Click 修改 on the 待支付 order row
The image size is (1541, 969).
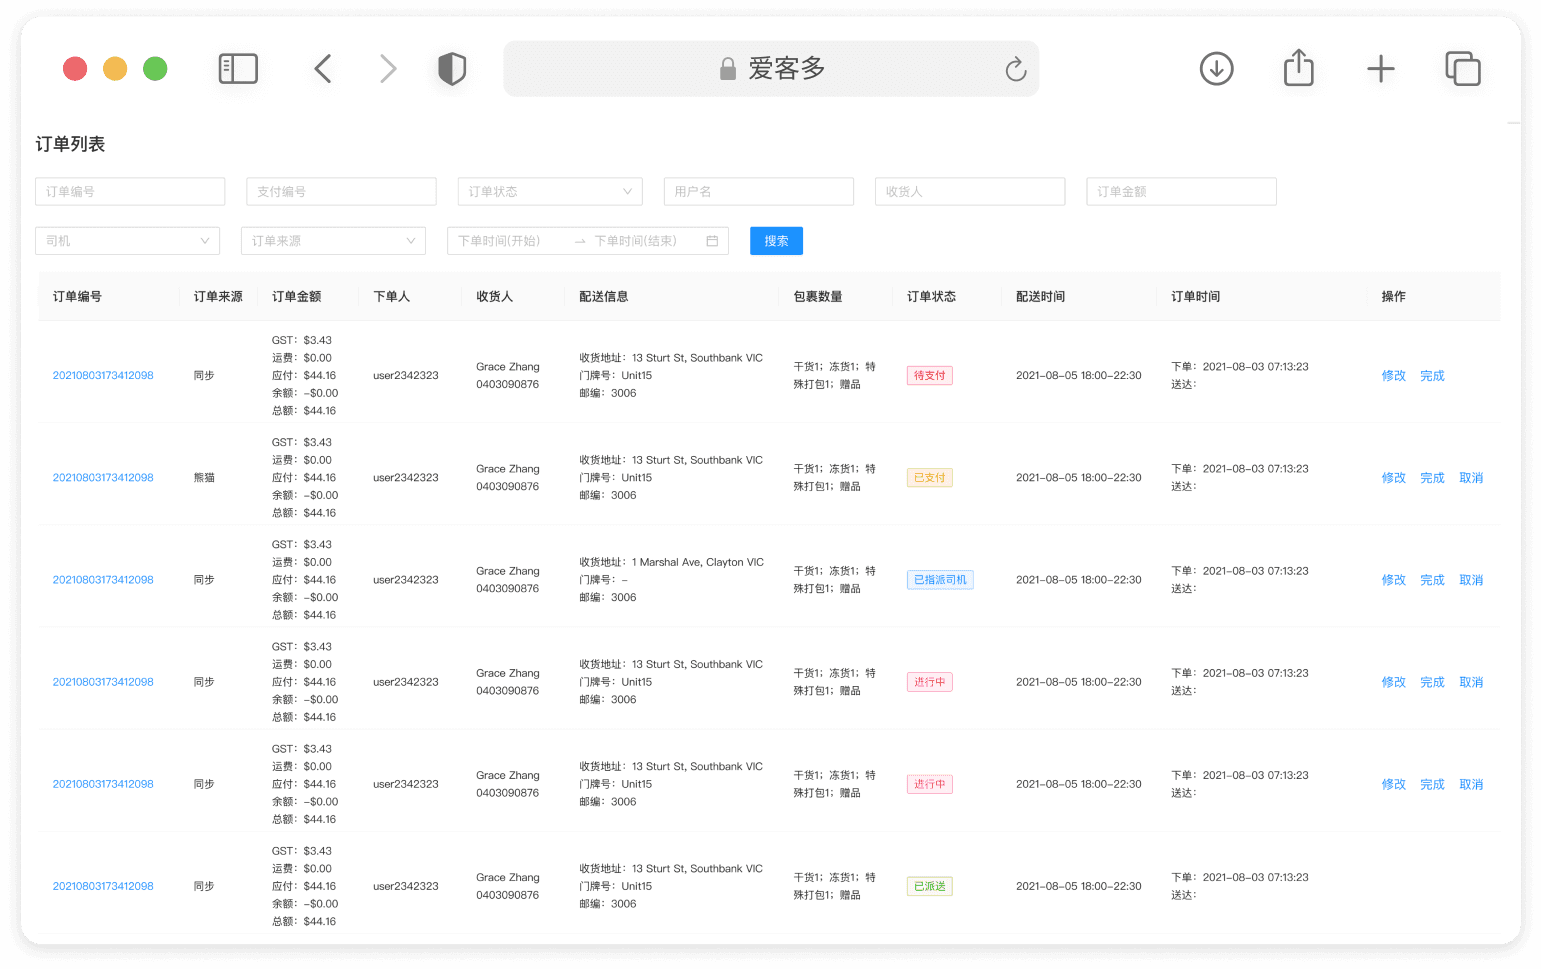[x=1393, y=376]
